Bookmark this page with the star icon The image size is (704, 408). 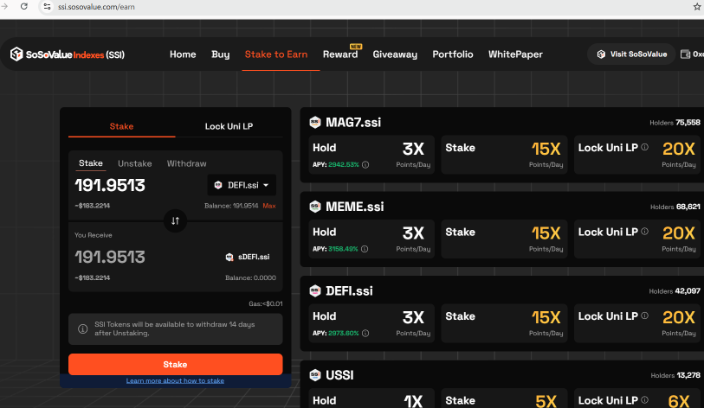coord(697,7)
